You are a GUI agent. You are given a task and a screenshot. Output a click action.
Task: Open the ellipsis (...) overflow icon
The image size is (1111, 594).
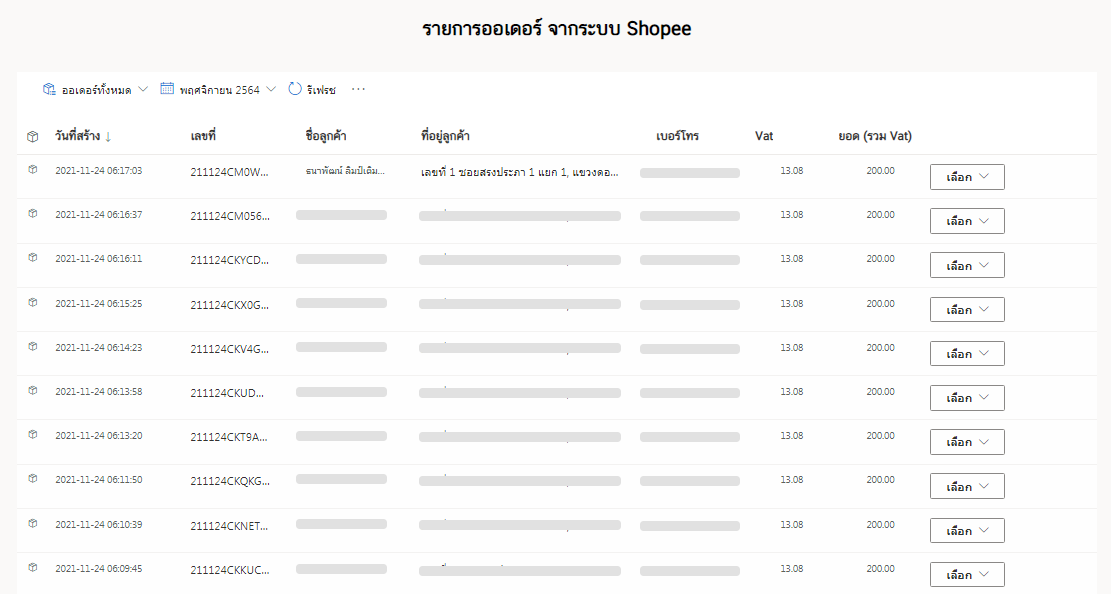(x=359, y=89)
